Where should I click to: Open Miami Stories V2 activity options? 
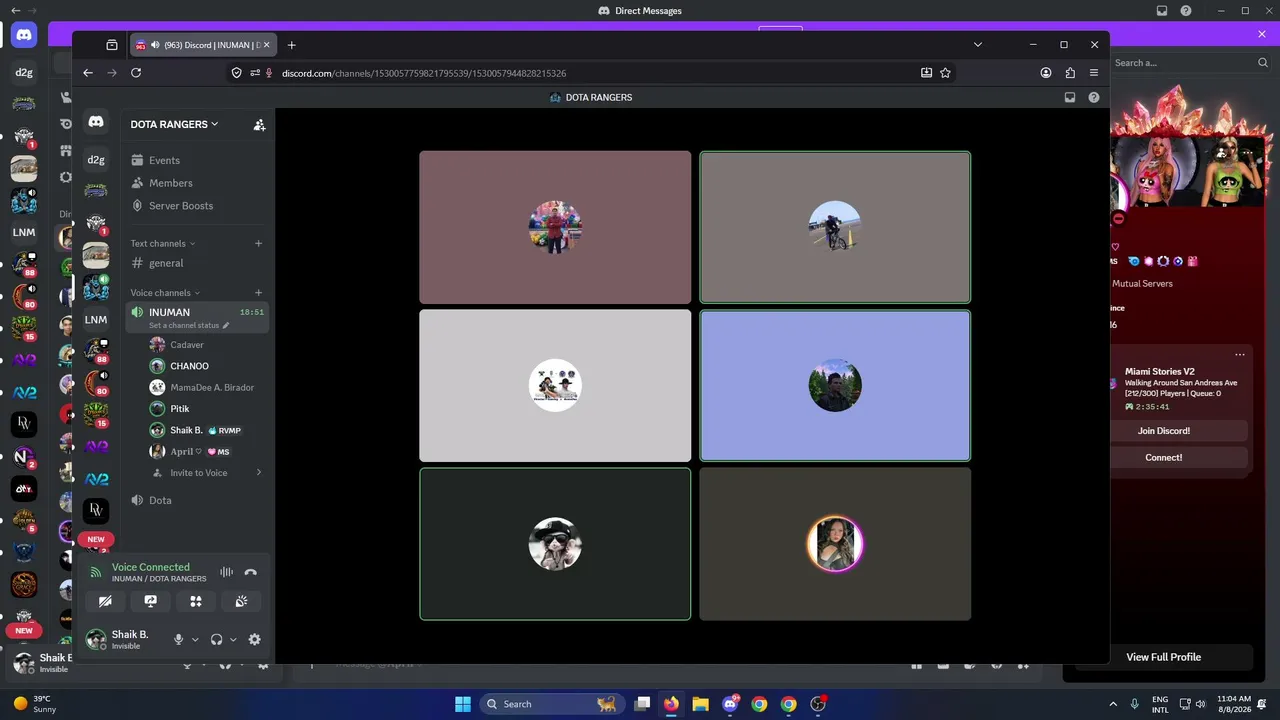point(1240,355)
